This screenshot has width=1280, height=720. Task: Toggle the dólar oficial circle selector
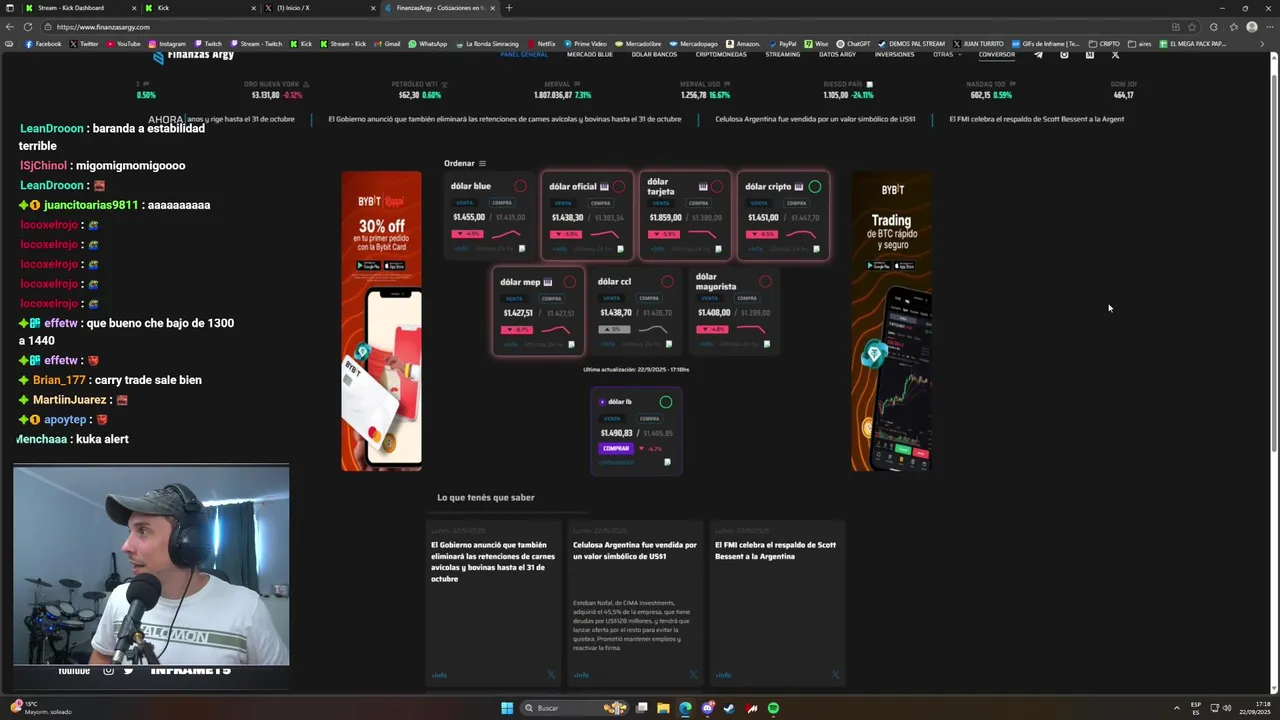click(x=618, y=186)
